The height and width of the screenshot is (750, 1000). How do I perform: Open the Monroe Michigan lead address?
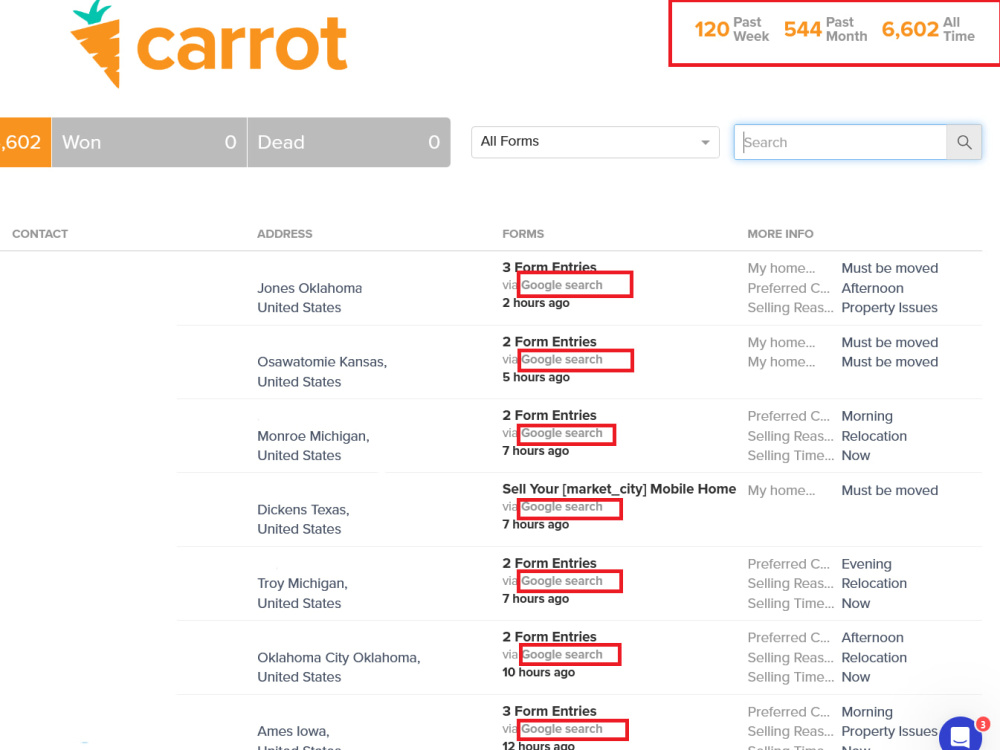pyautogui.click(x=313, y=446)
